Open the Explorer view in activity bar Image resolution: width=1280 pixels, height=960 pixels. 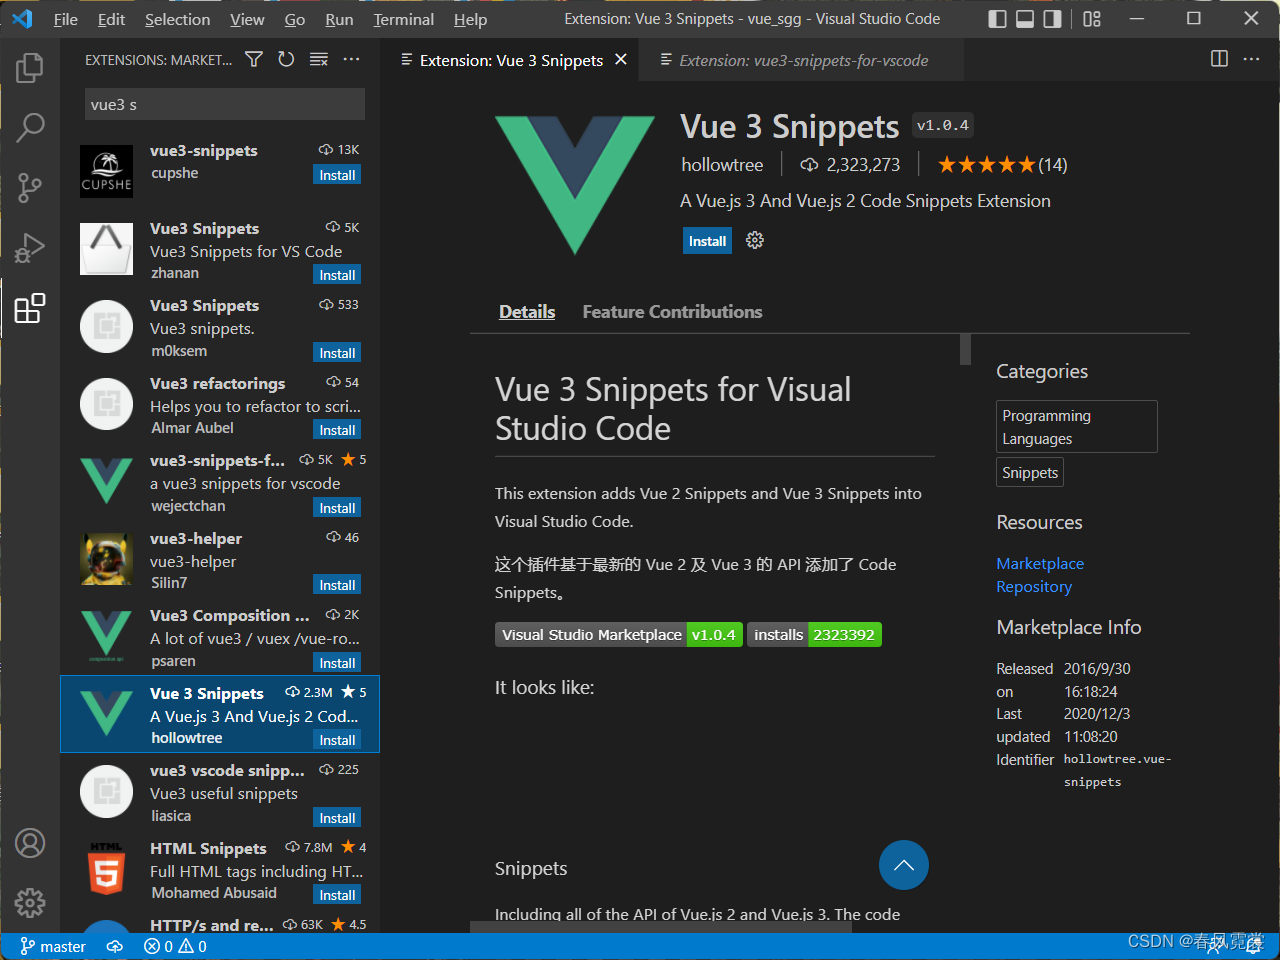coord(30,68)
